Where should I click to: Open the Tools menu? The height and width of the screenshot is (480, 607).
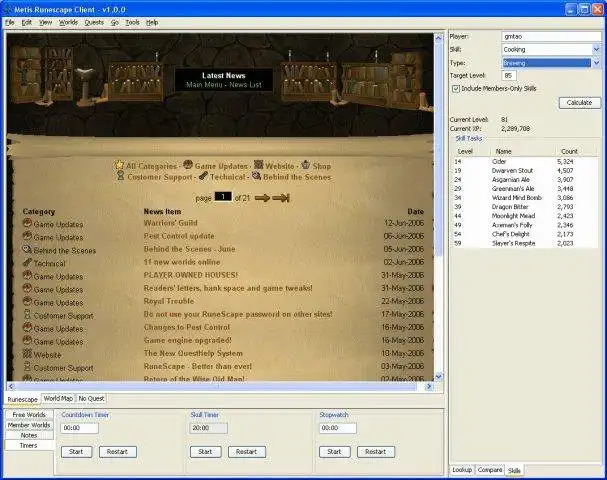[x=132, y=22]
